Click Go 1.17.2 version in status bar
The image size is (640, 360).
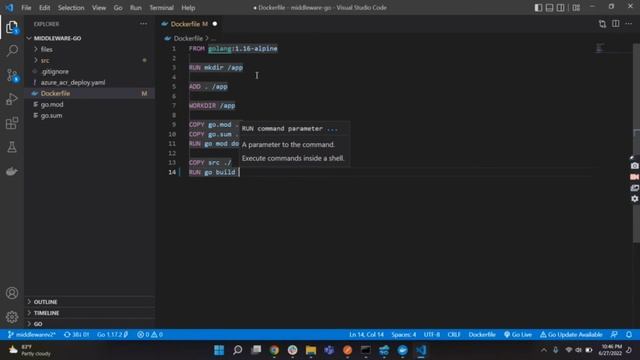[x=112, y=334]
